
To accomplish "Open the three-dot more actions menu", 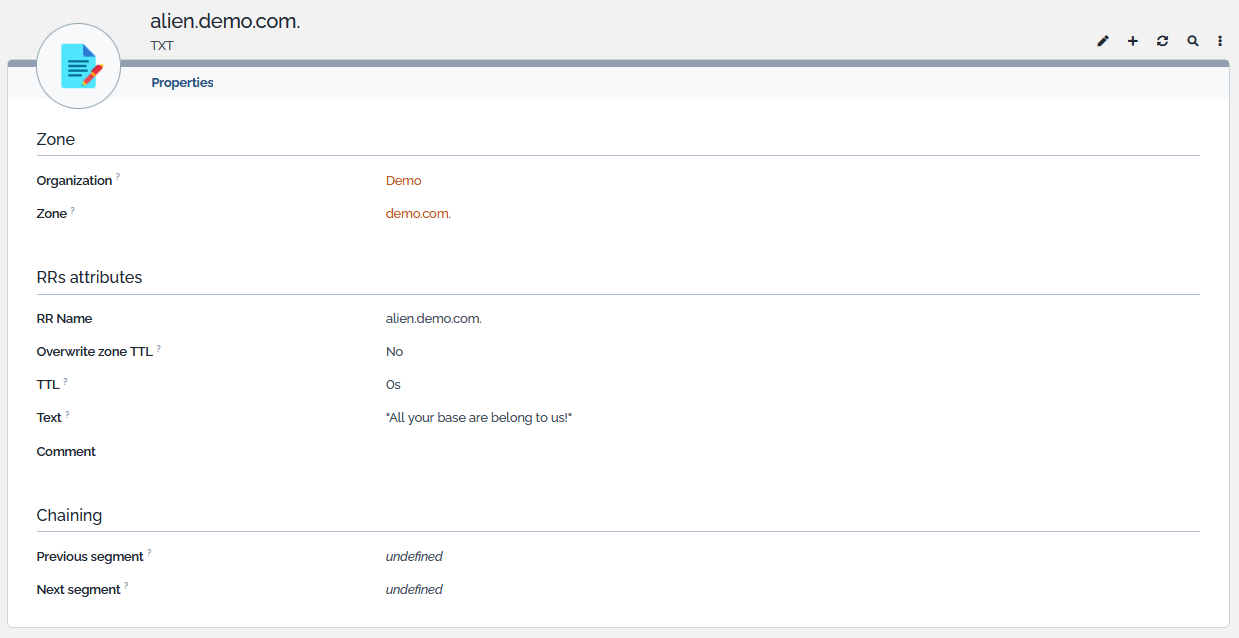I will [1220, 41].
